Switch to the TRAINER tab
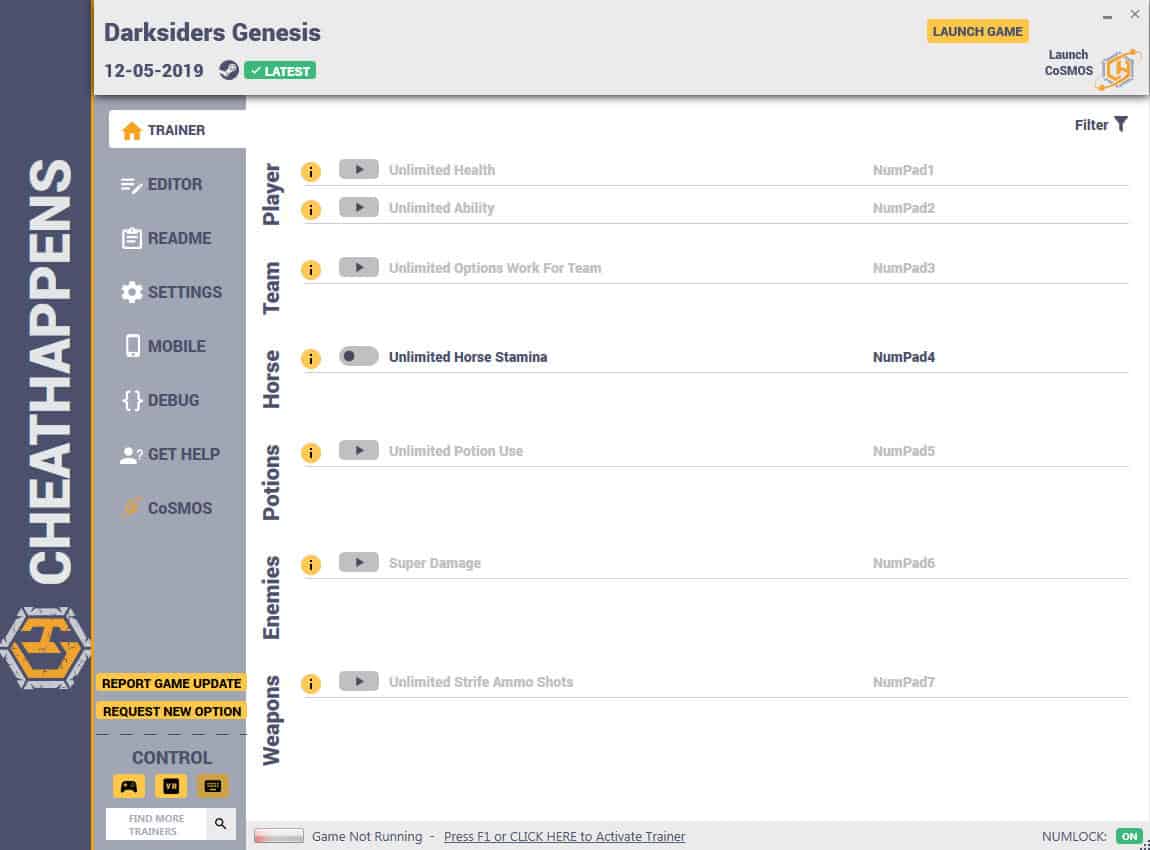The height and width of the screenshot is (850, 1150). coord(177,130)
